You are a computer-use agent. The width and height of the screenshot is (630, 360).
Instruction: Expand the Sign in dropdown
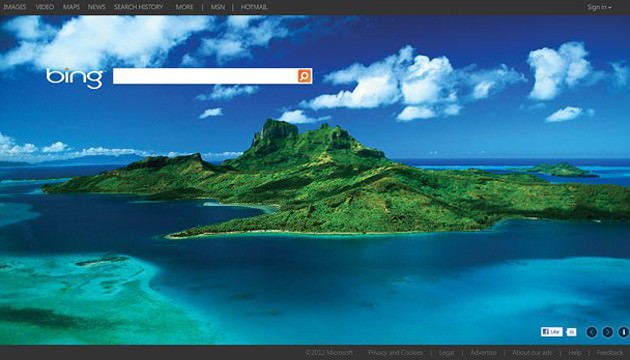tap(599, 7)
